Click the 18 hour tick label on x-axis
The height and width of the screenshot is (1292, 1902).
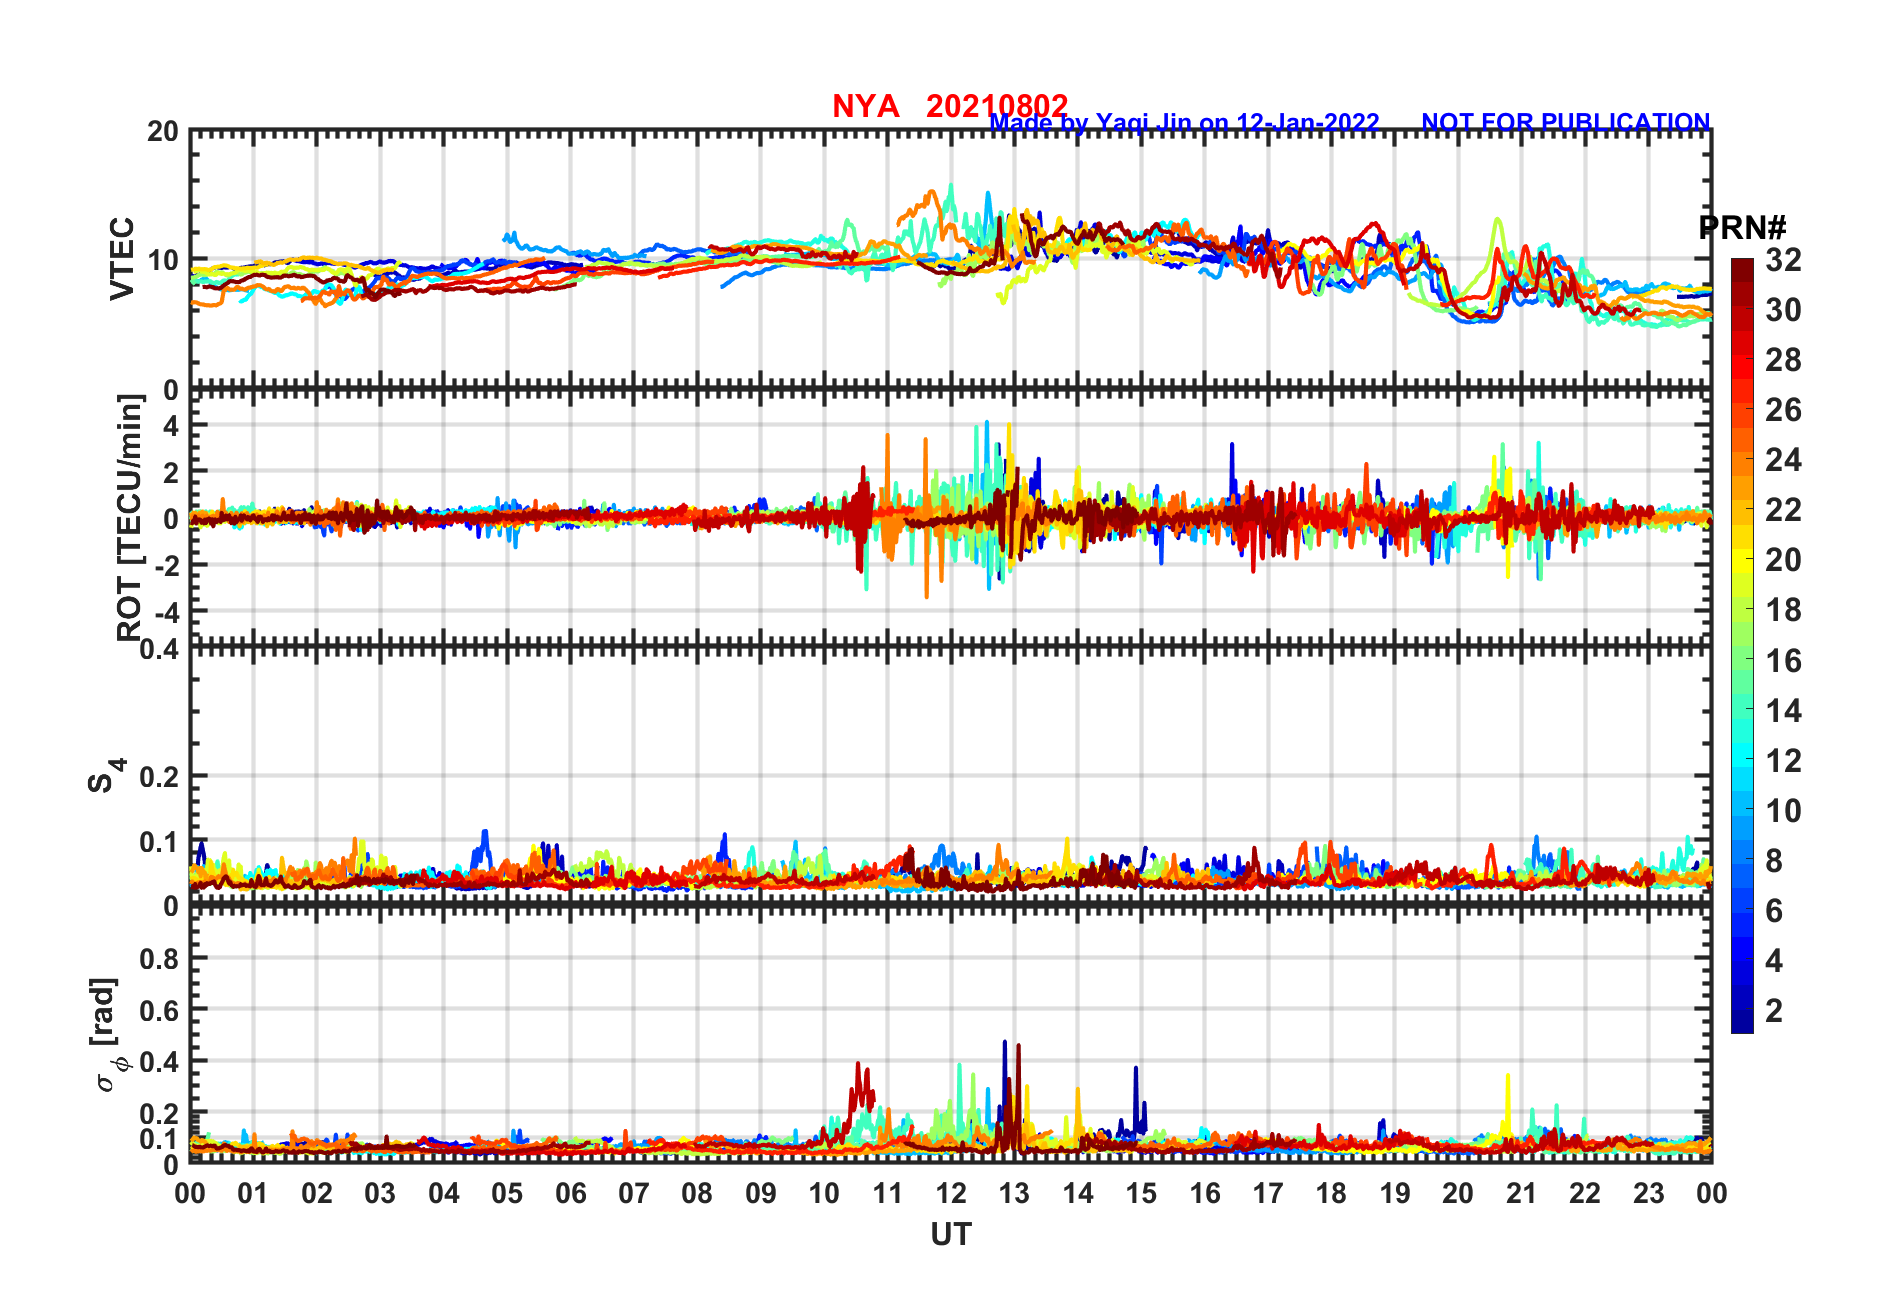tap(1331, 1193)
